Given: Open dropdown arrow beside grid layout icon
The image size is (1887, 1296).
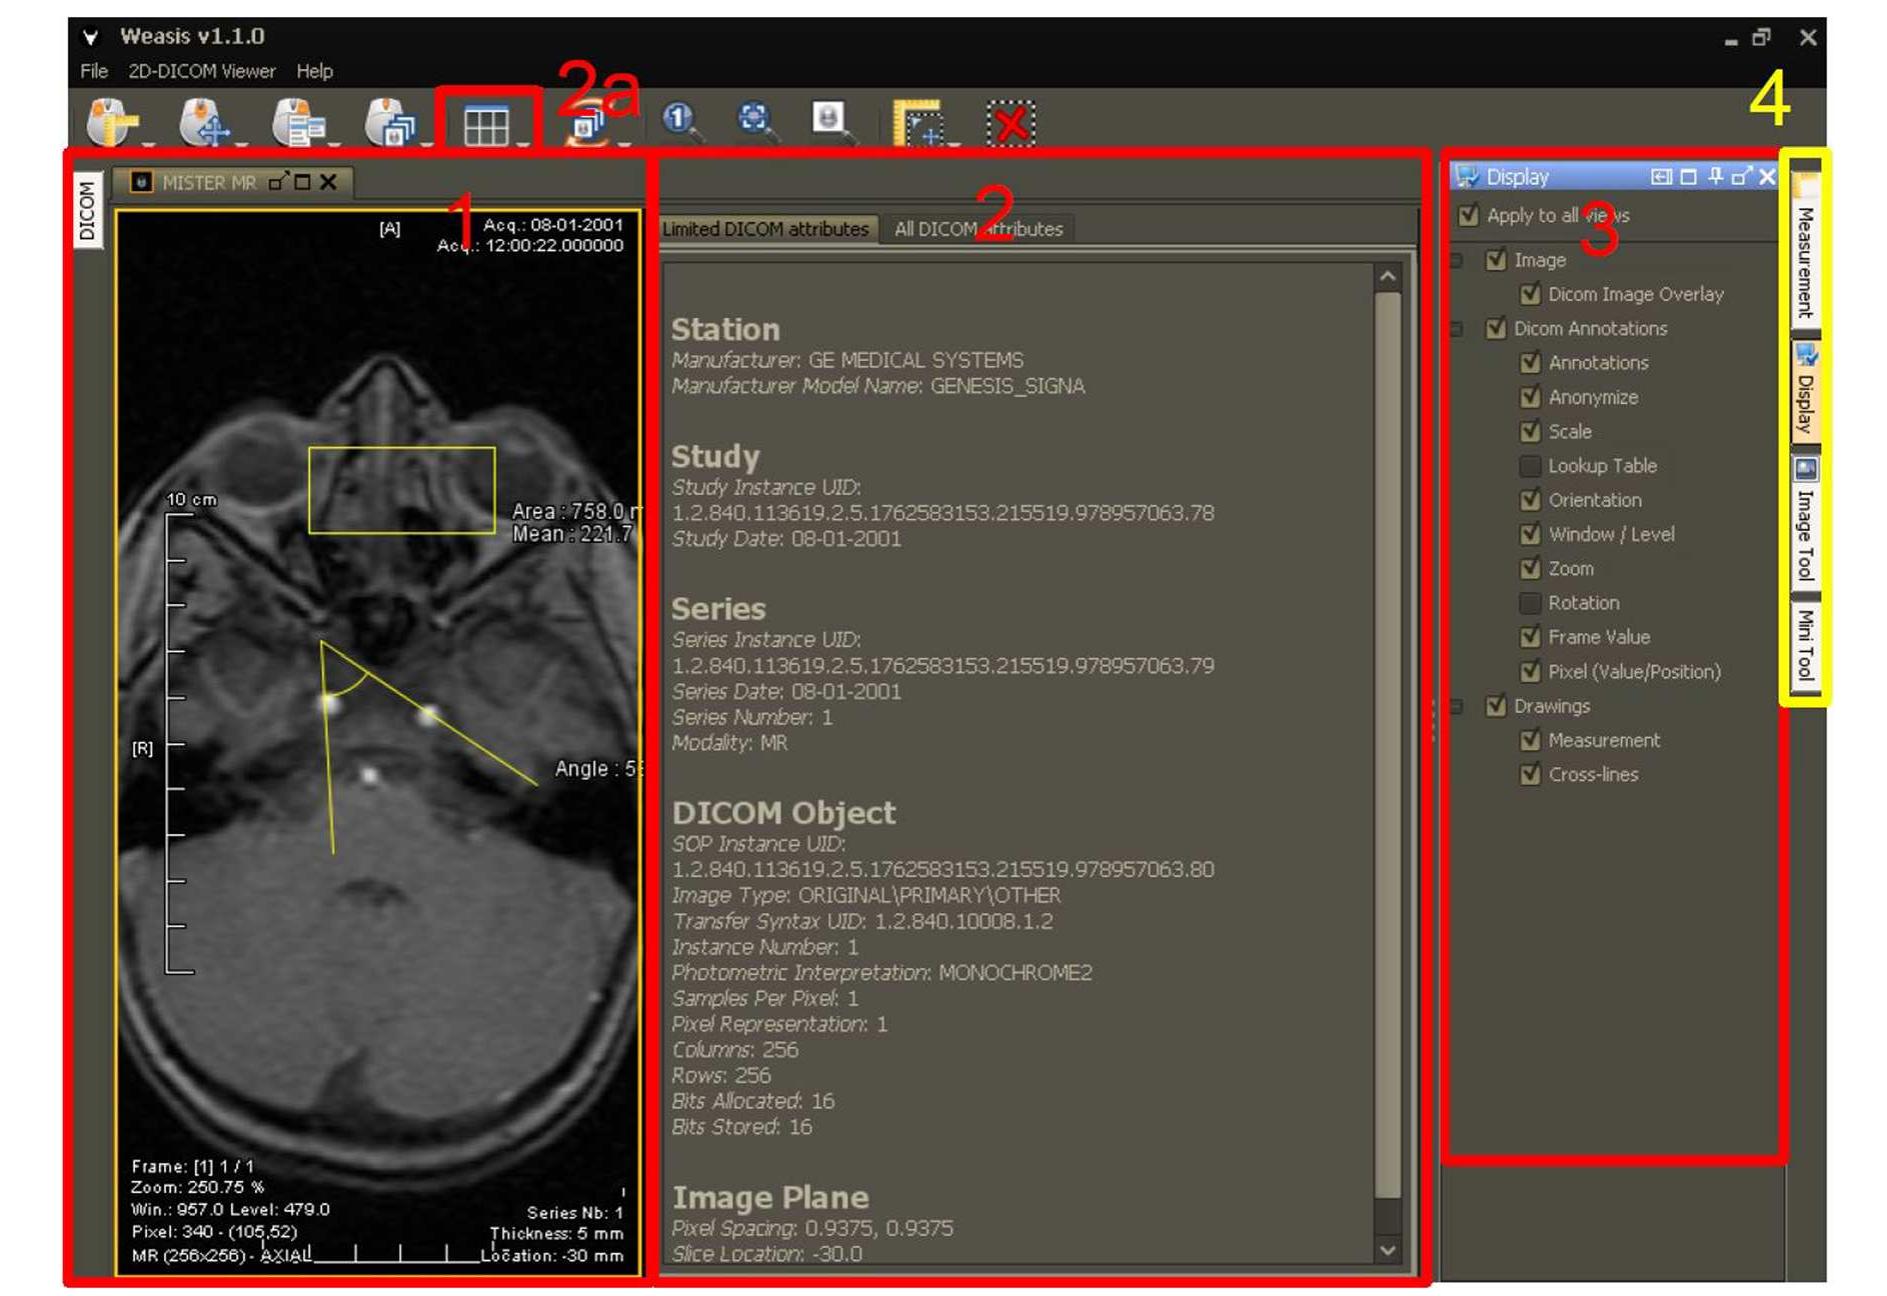Looking at the screenshot, I should pyautogui.click(x=524, y=145).
